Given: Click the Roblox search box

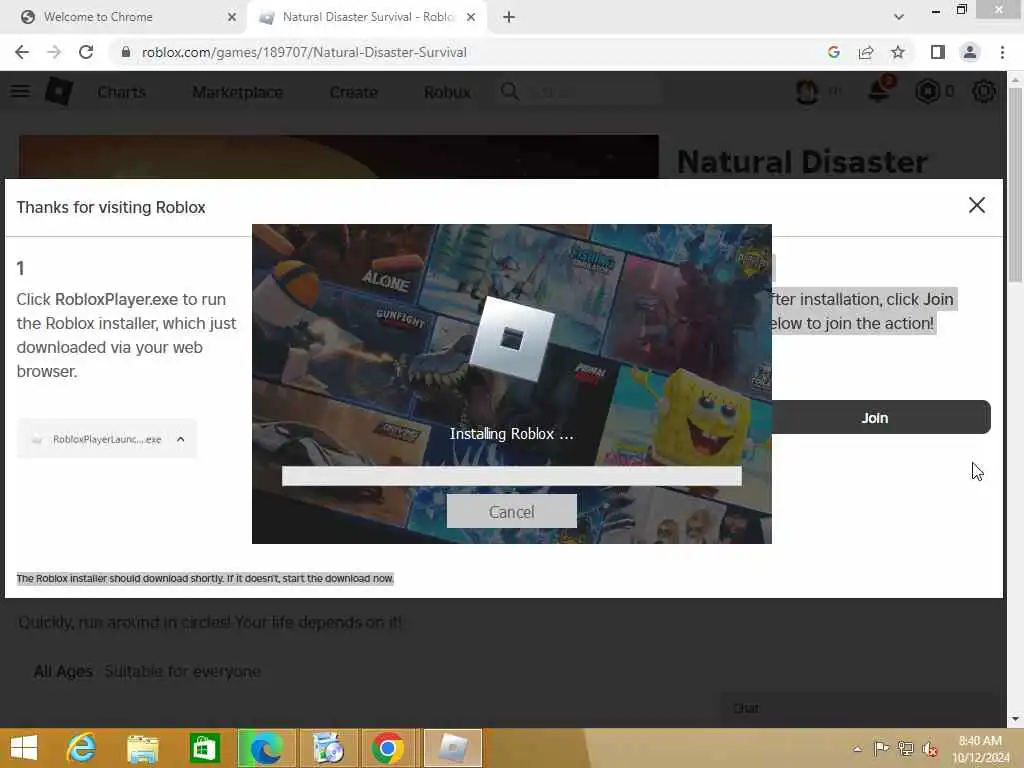Looking at the screenshot, I should [580, 92].
